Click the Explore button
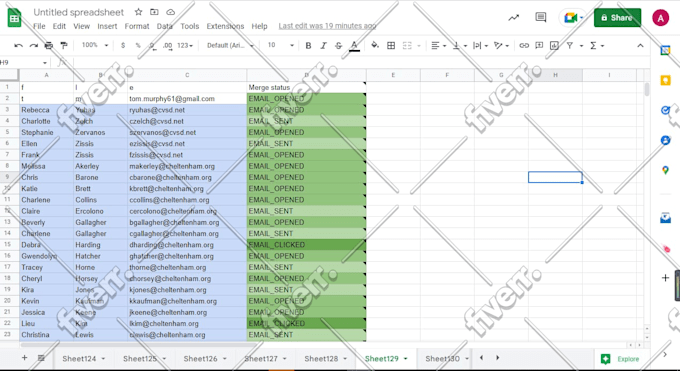The width and height of the screenshot is (680, 371). tap(620, 359)
